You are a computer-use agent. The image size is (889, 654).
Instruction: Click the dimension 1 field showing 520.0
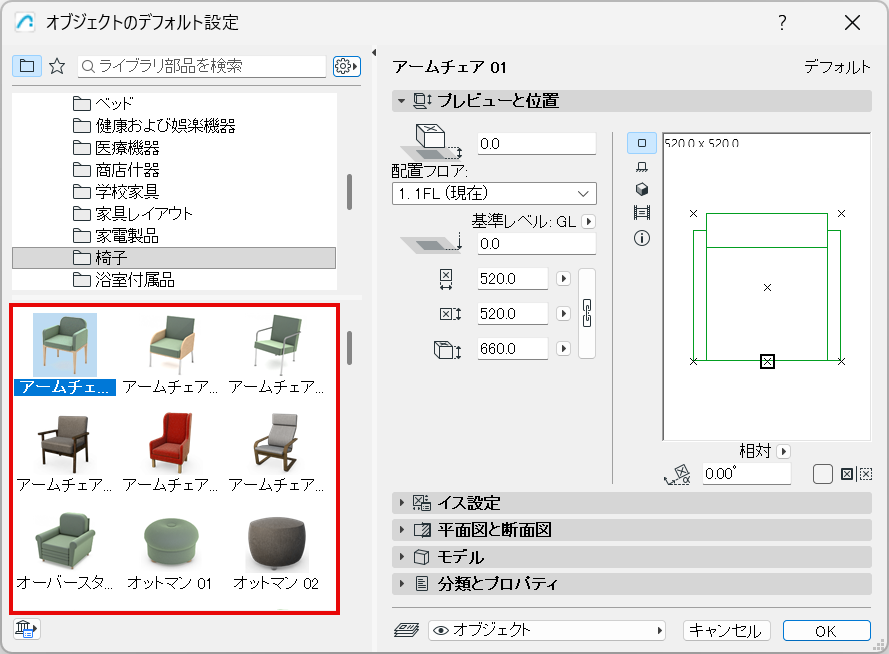pyautogui.click(x=513, y=279)
